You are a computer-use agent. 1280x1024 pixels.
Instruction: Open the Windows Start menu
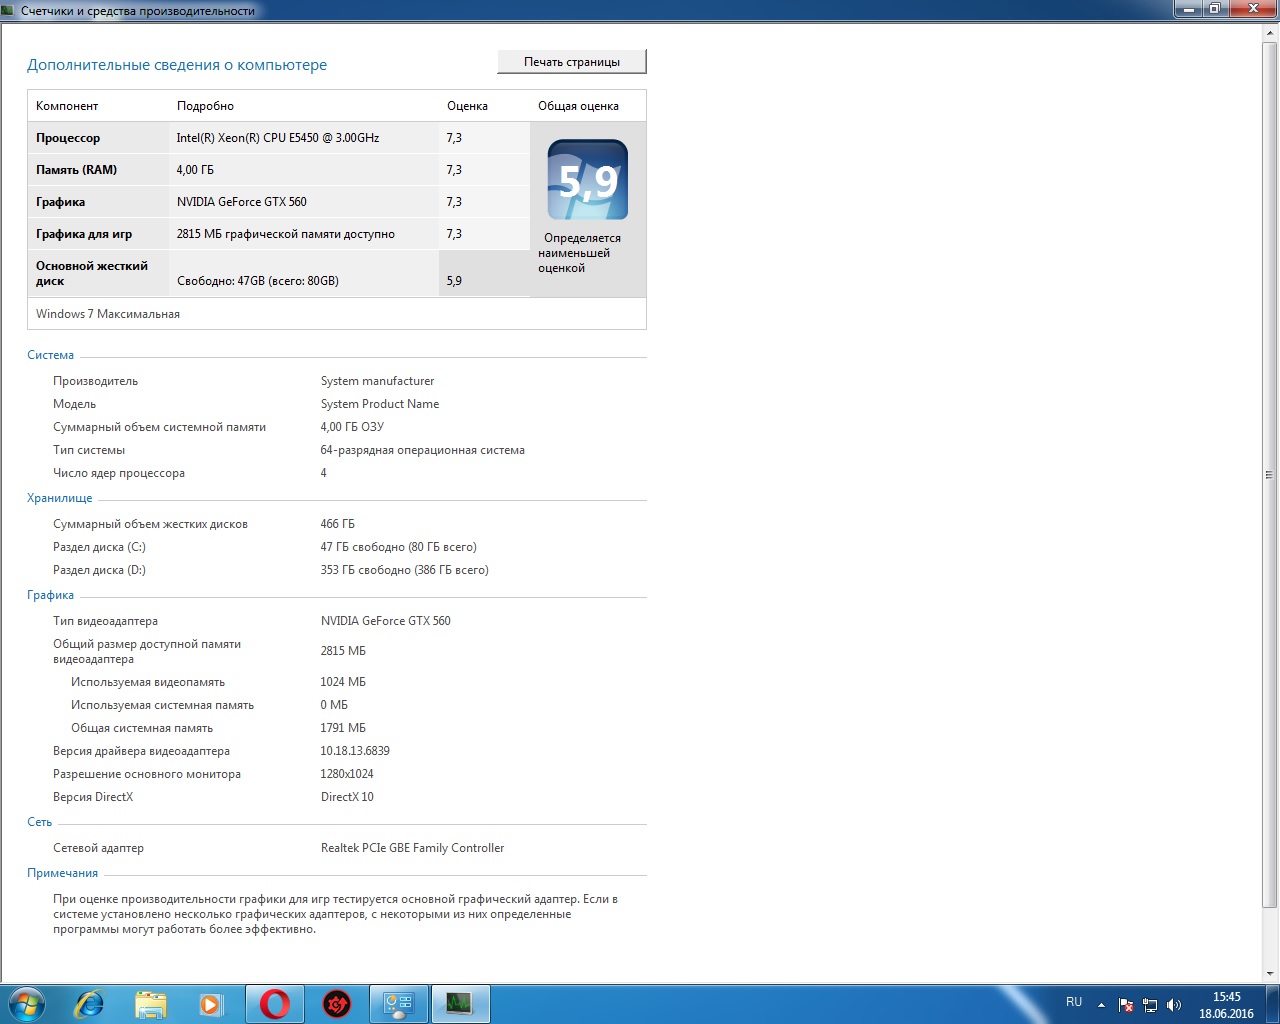pos(26,1003)
